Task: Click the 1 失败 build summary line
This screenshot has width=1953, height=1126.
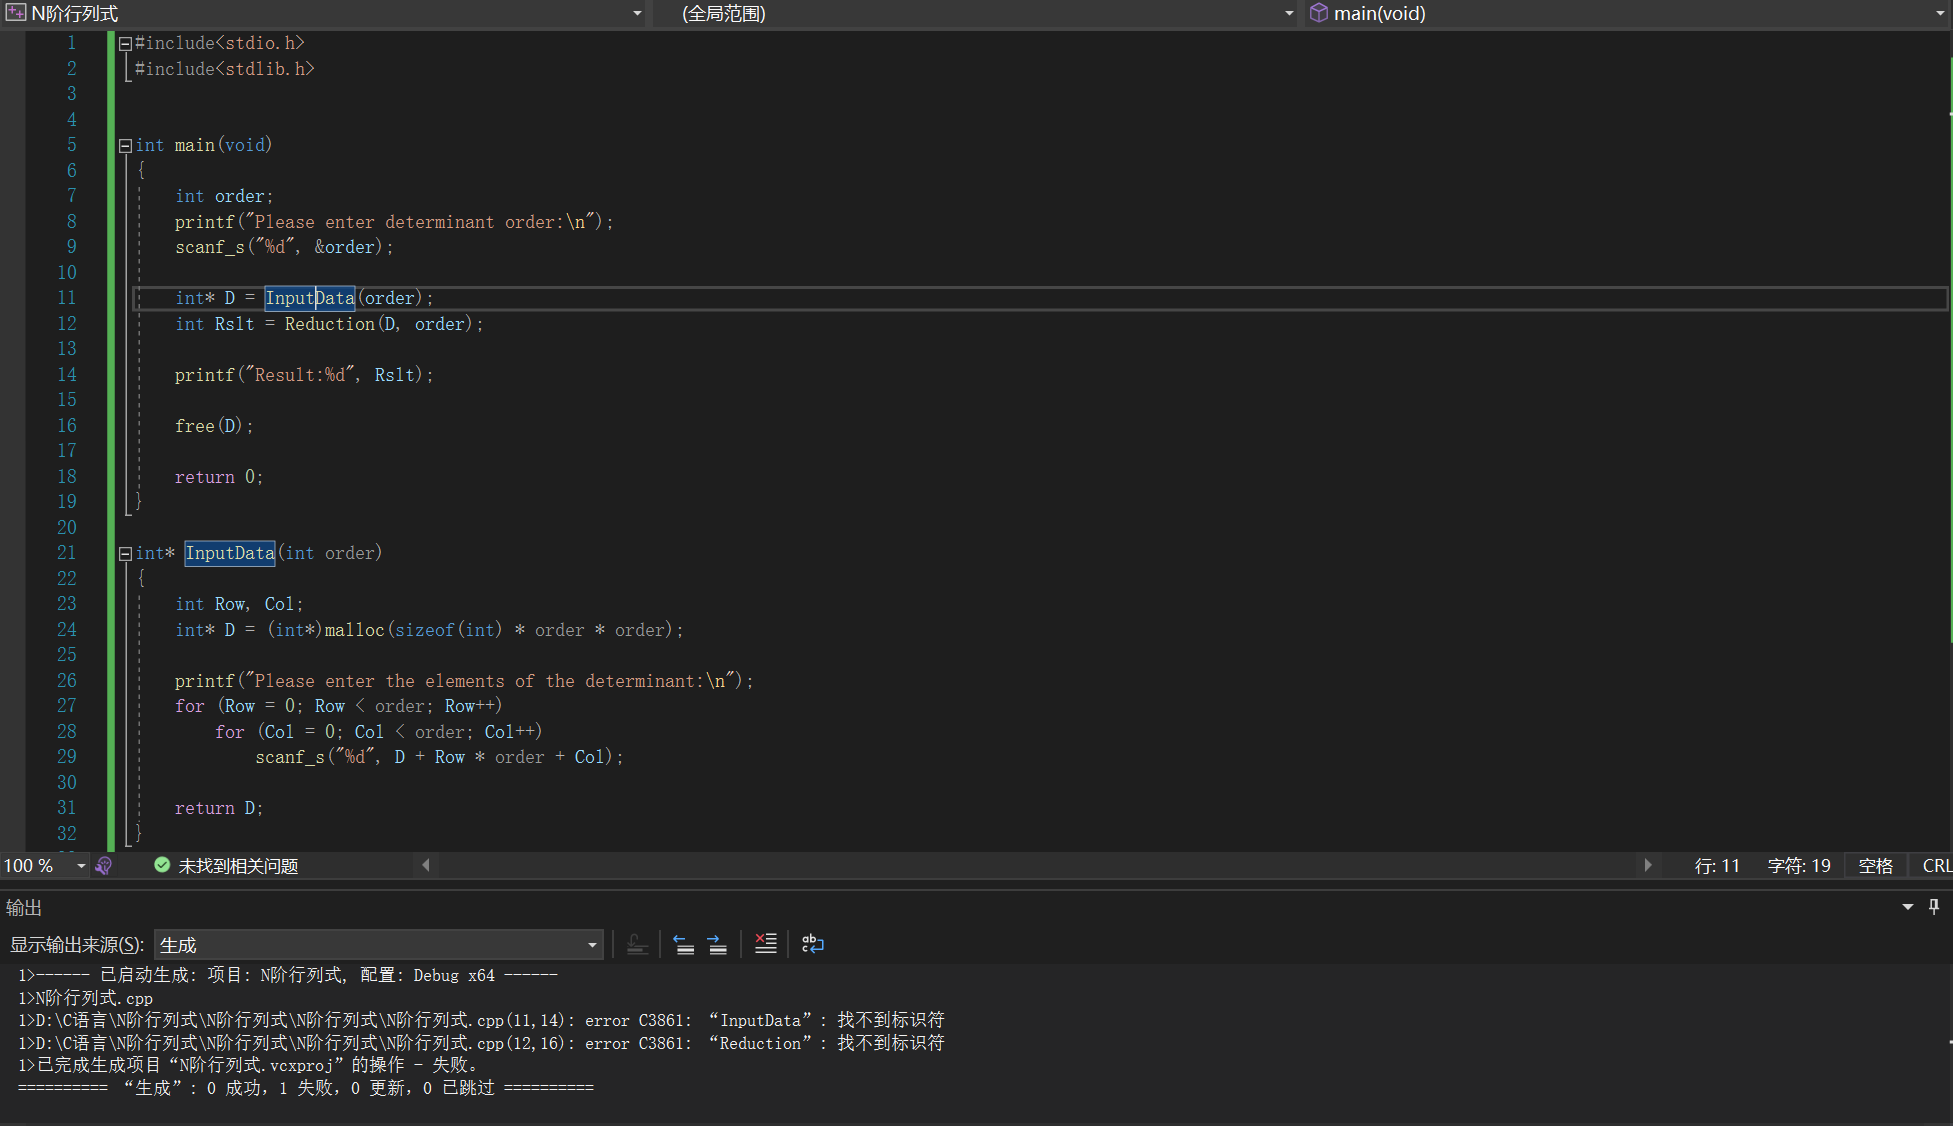Action: [306, 1088]
